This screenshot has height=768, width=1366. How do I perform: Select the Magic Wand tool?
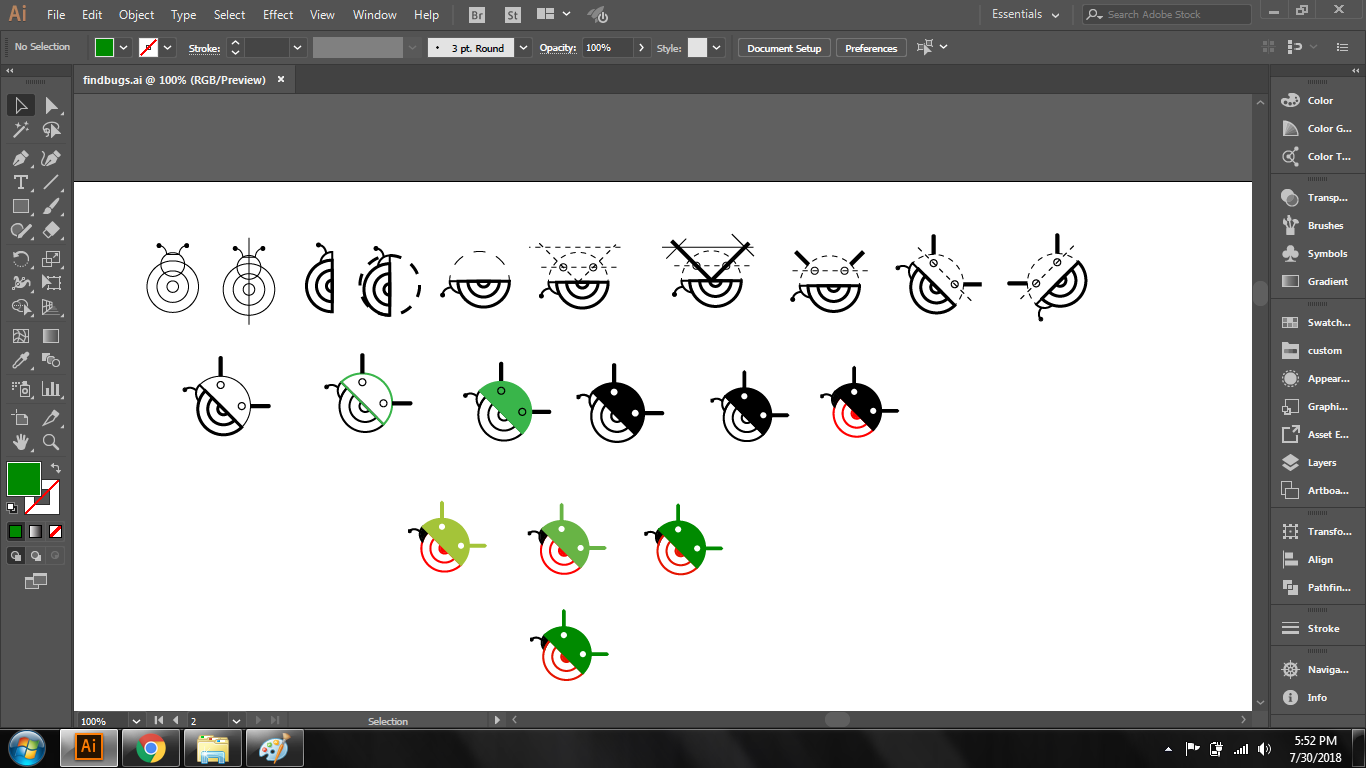pos(20,130)
